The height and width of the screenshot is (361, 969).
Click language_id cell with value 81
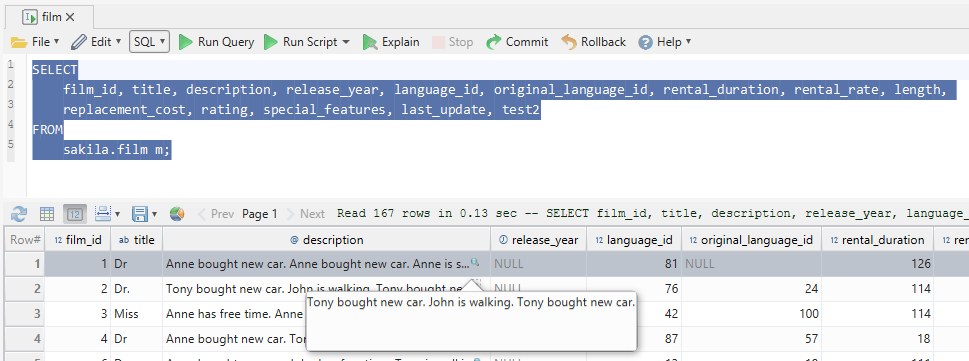tap(634, 264)
